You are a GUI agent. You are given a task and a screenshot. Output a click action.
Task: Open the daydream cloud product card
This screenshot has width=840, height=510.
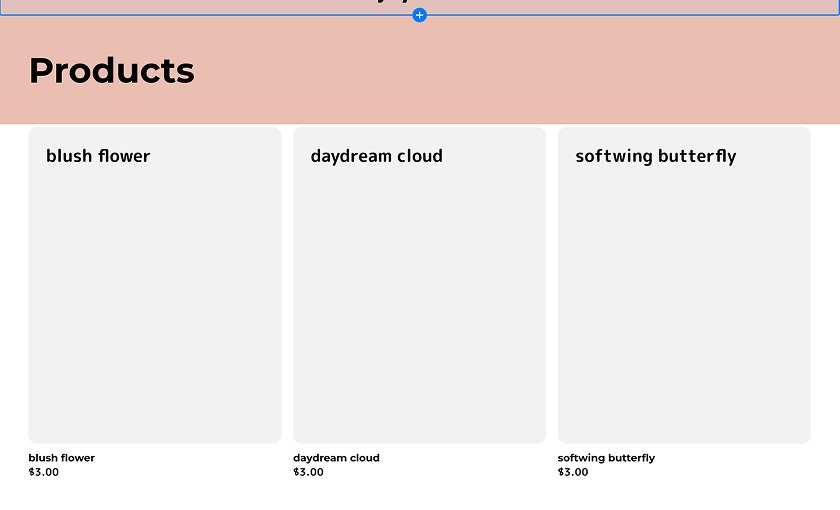(x=419, y=285)
